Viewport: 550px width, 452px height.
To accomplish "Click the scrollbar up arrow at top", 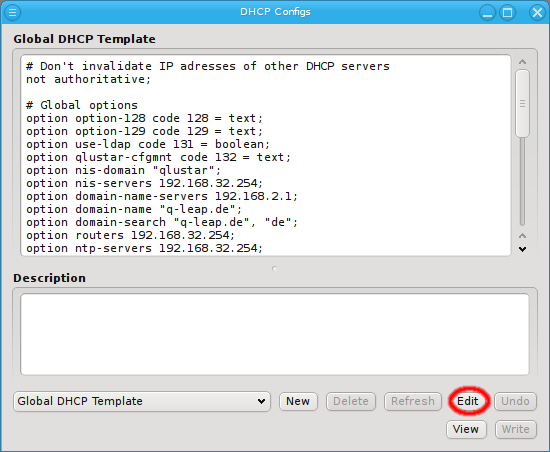I will point(522,62).
